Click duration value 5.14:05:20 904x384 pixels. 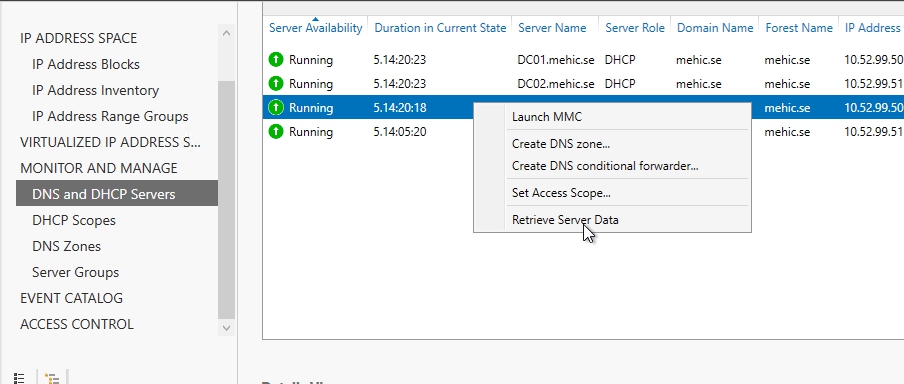pos(400,132)
